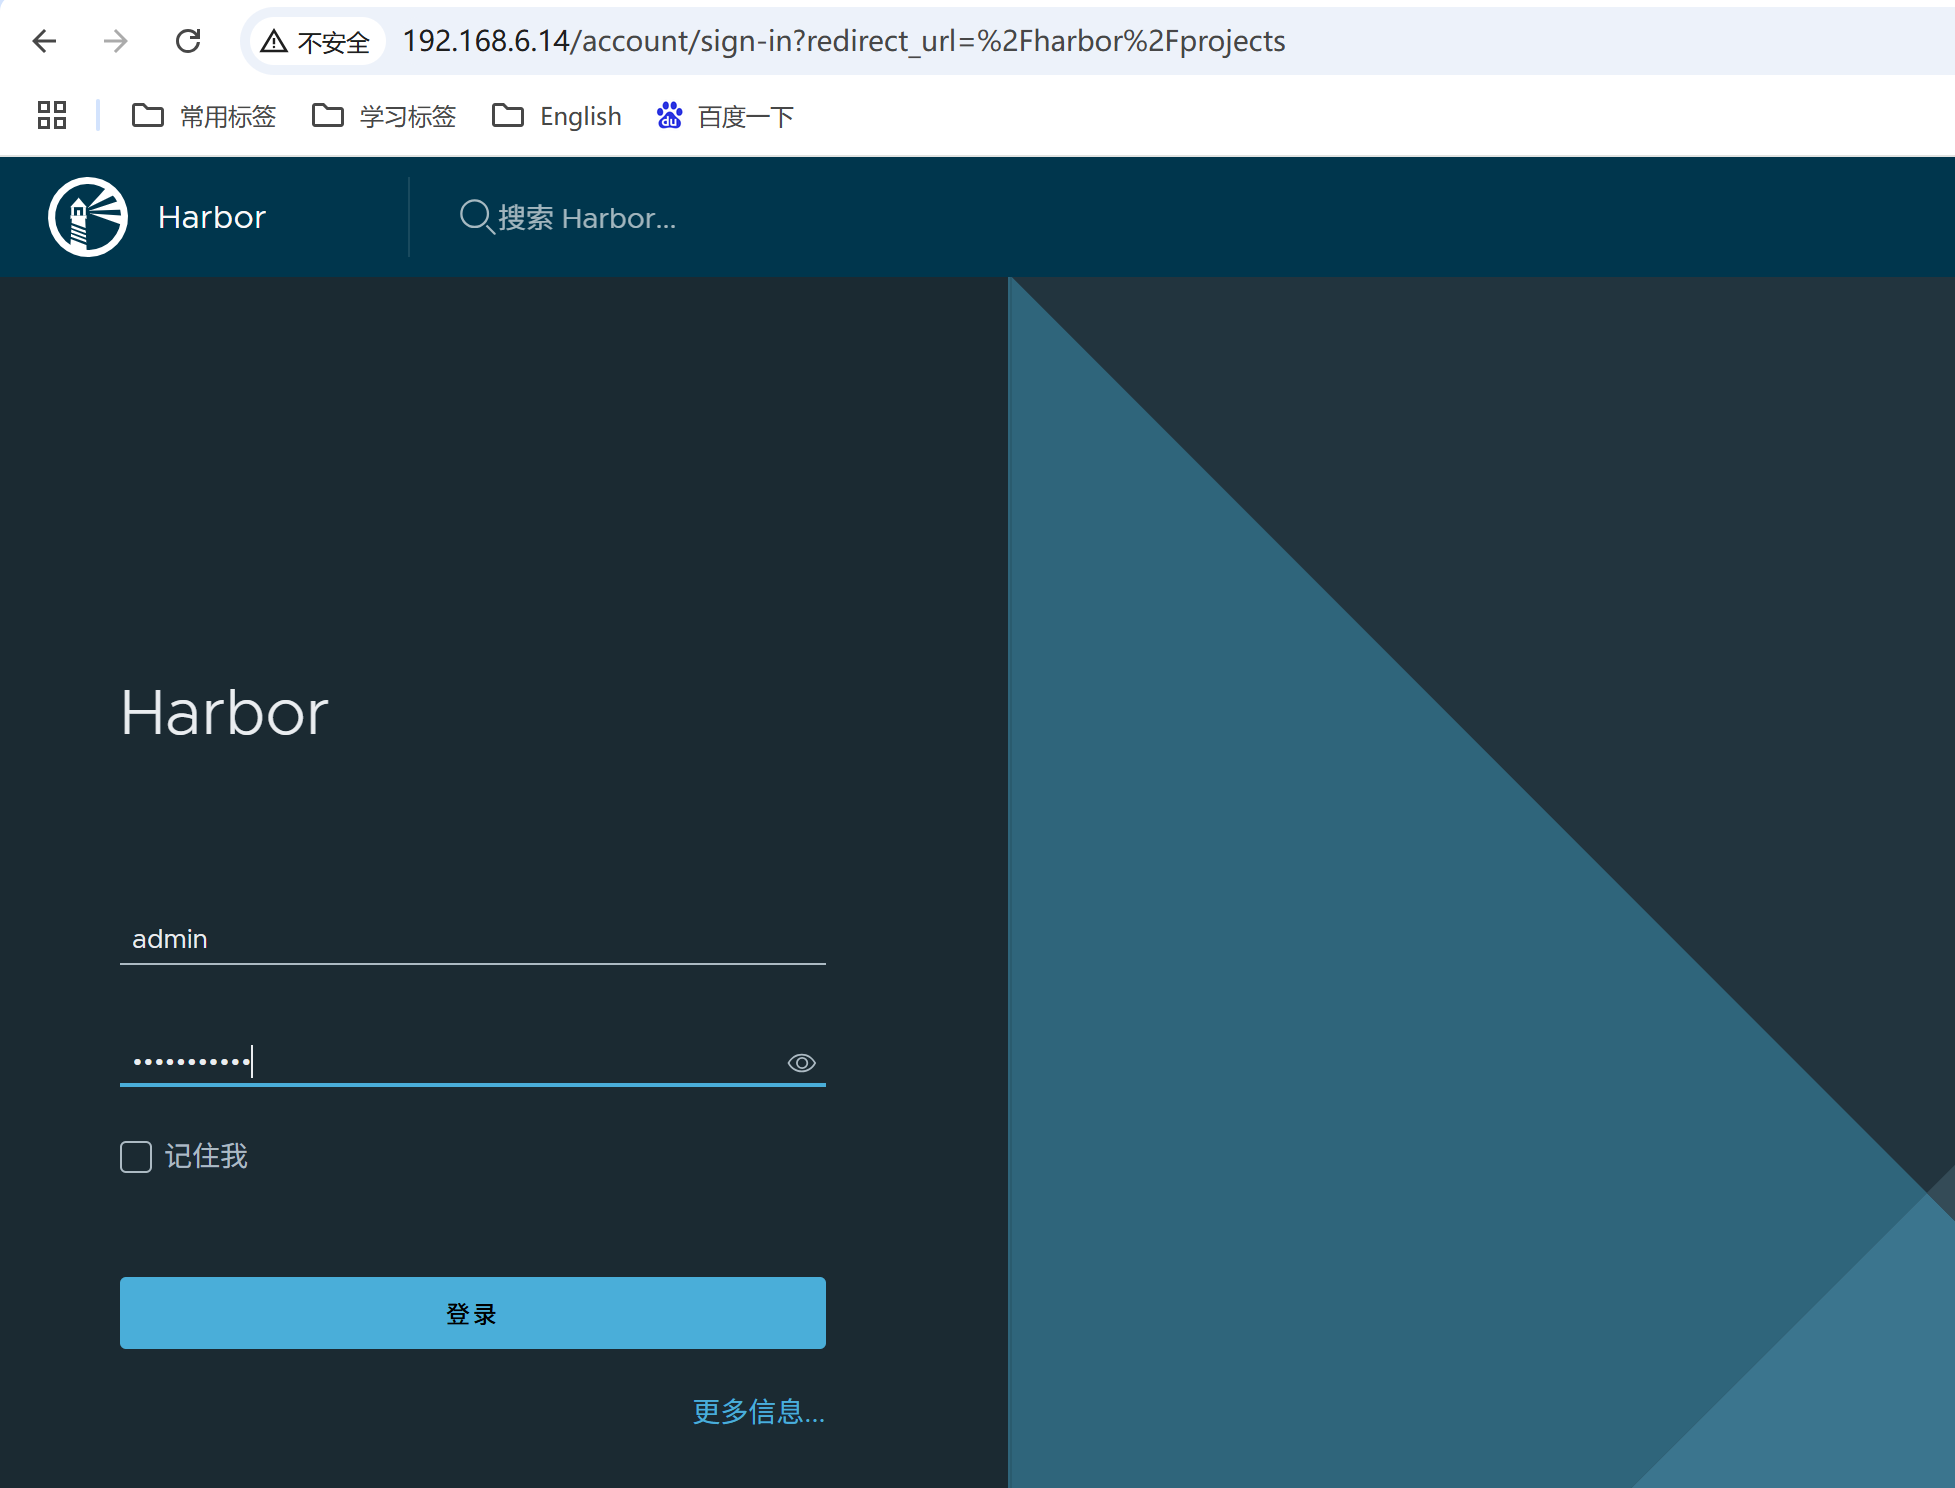Click the browser back arrow

coord(44,41)
